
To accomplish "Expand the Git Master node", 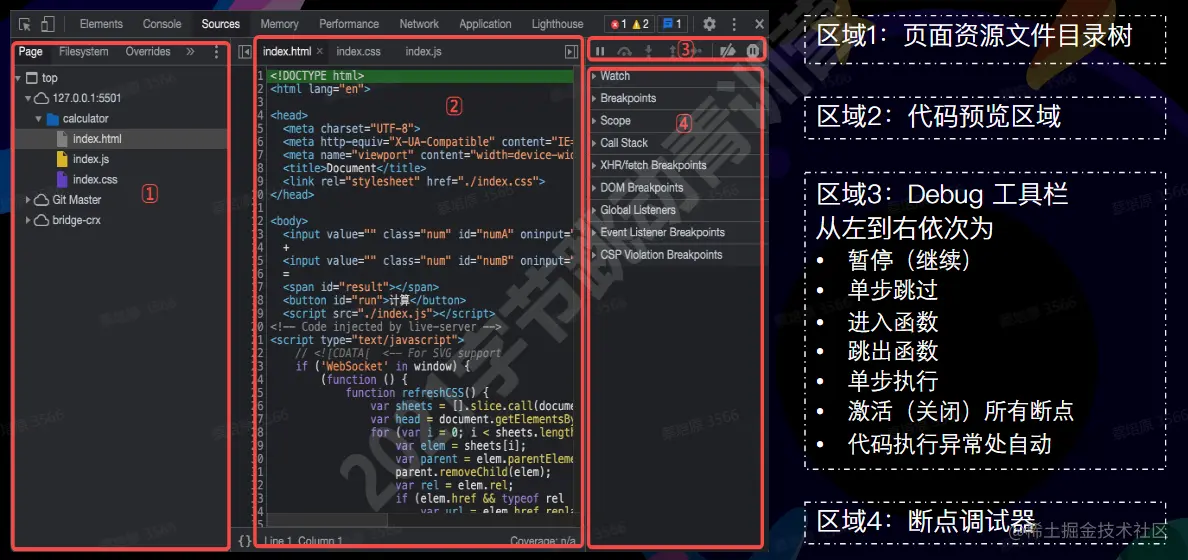I will point(28,200).
